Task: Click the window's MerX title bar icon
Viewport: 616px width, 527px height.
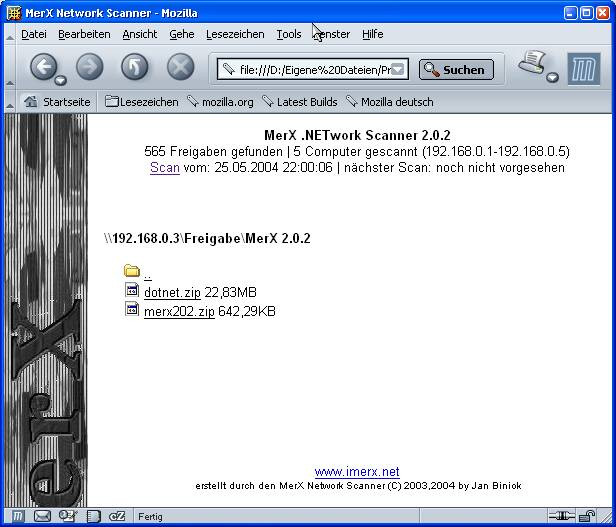Action: pos(13,13)
